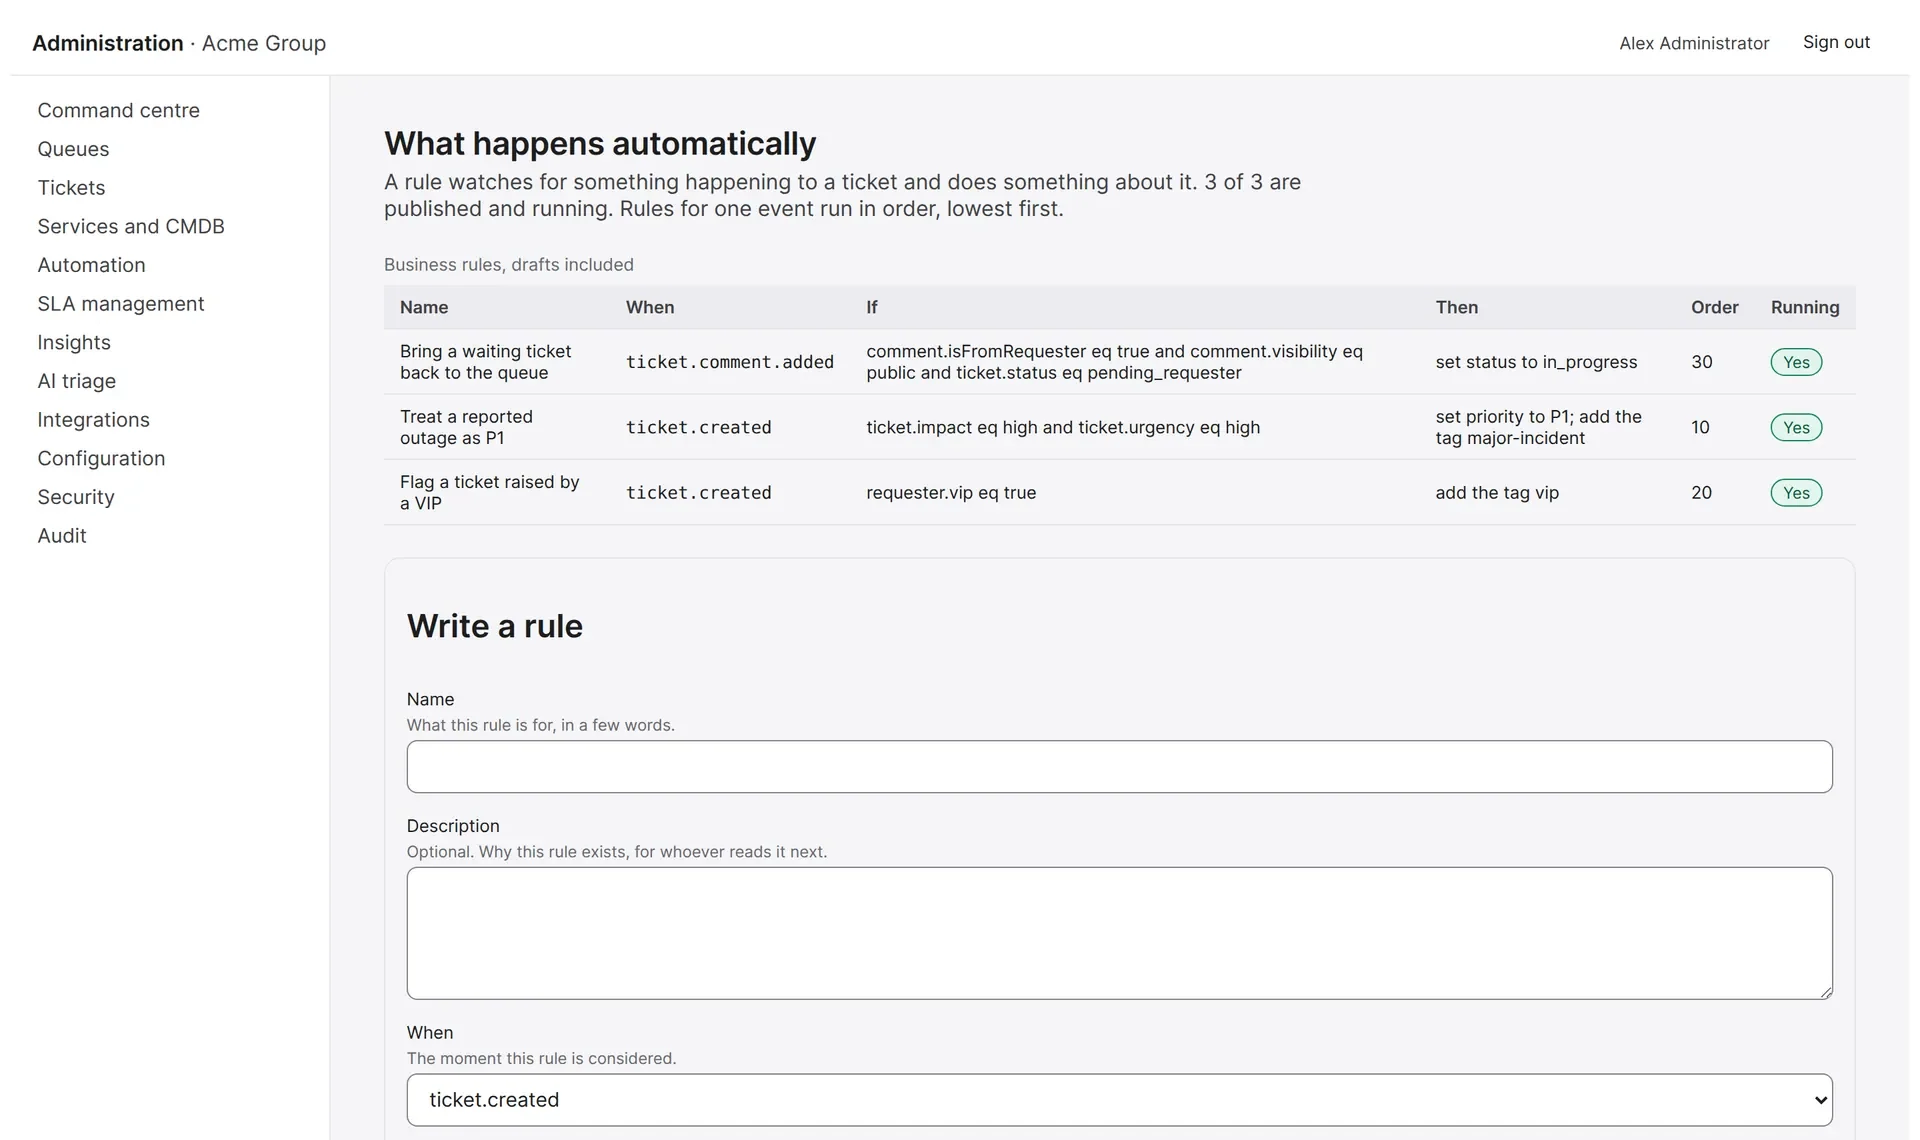Open Tickets from the sidebar
The height and width of the screenshot is (1140, 1920).
click(71, 188)
